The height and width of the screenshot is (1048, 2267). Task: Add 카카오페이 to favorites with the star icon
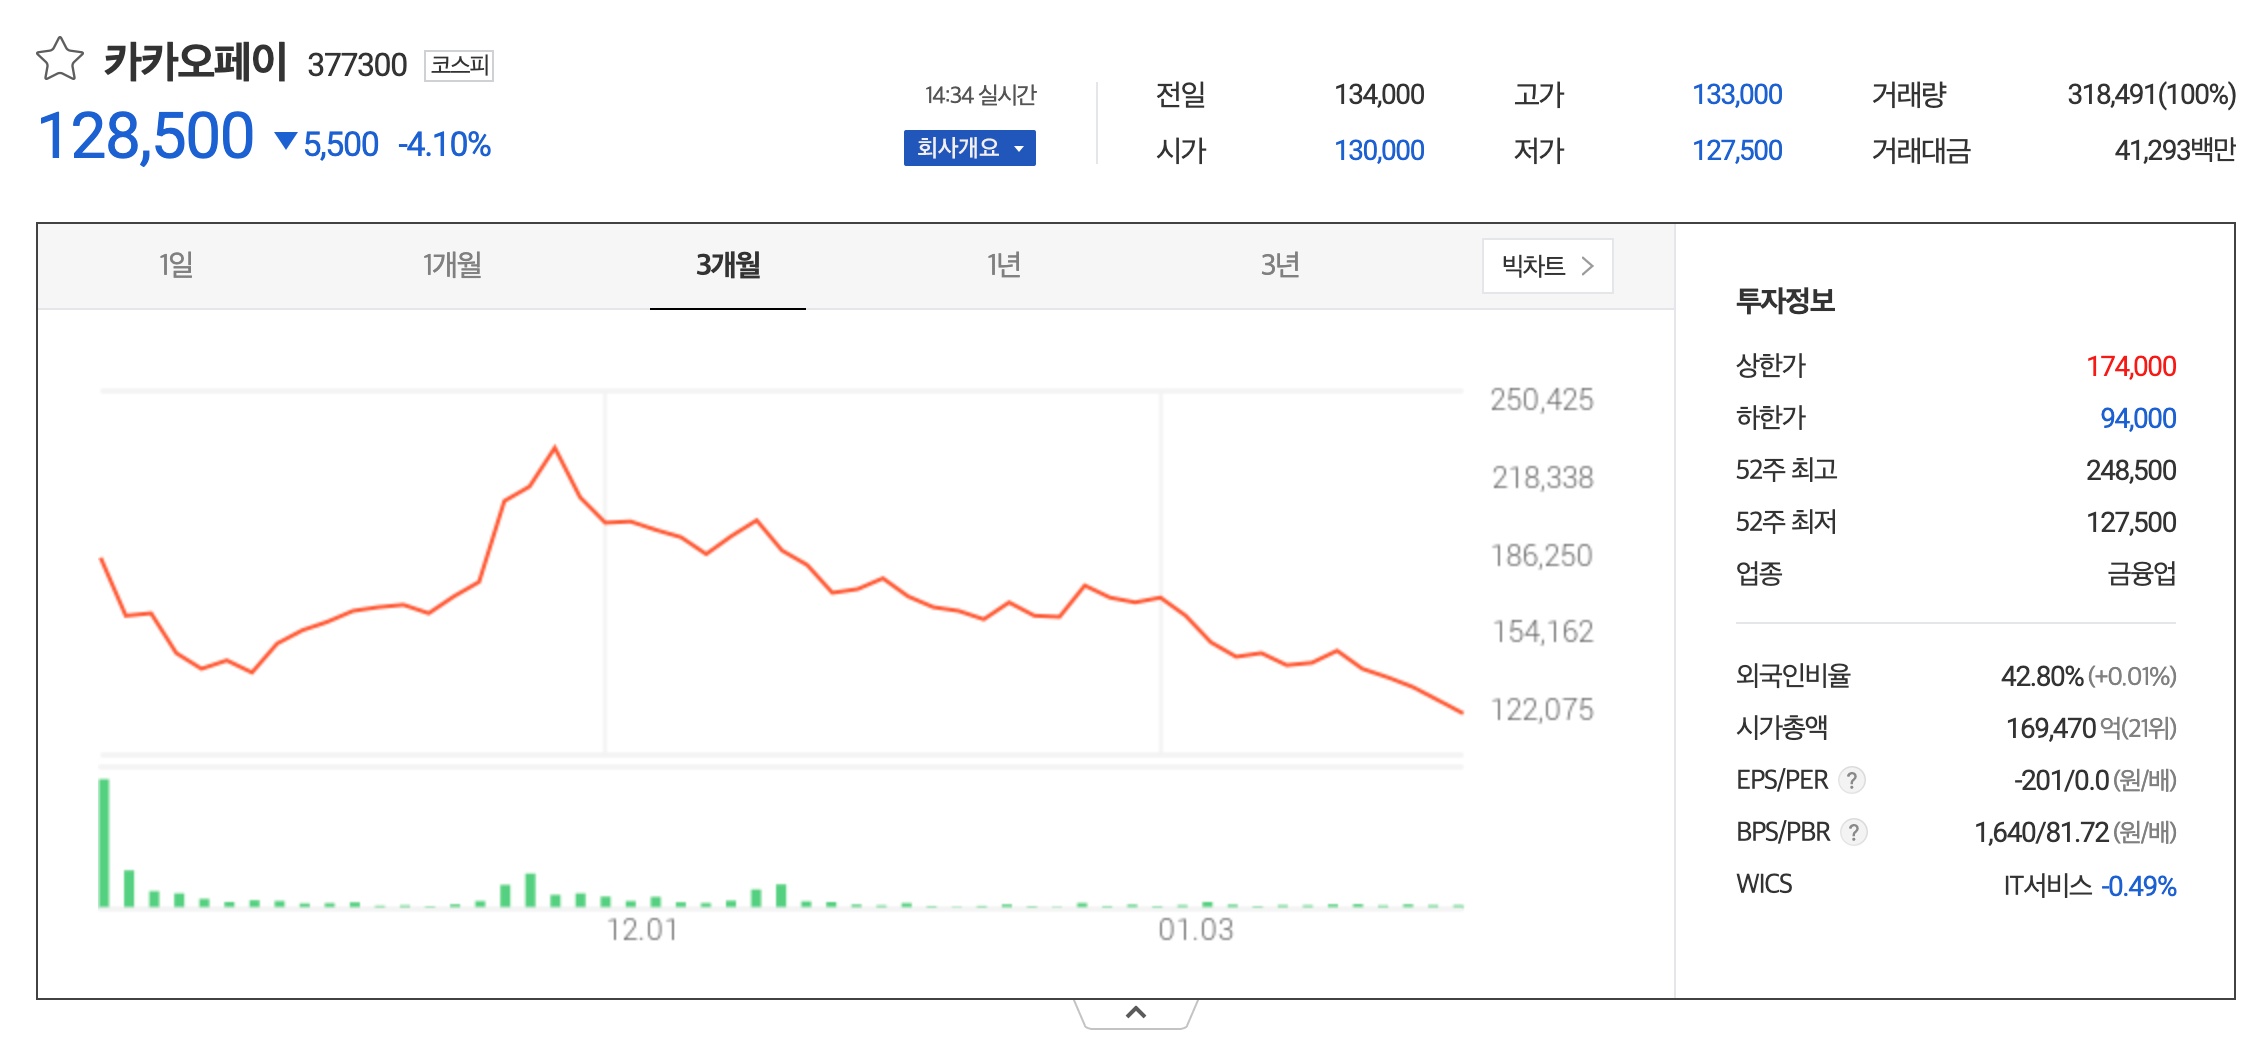(x=60, y=59)
